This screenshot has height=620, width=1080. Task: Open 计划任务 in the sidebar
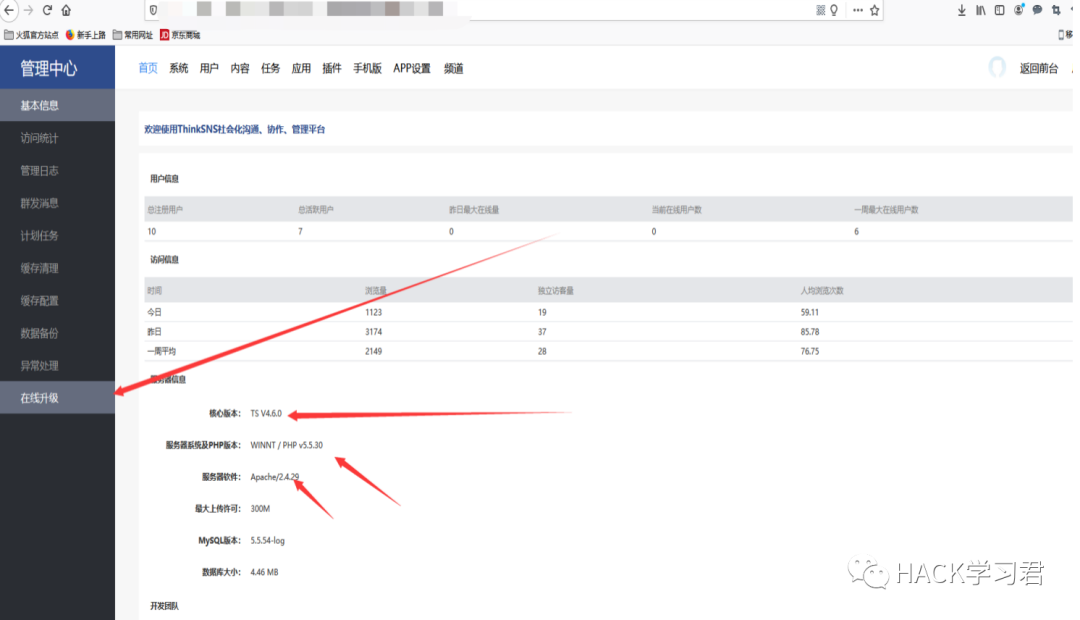(57, 236)
